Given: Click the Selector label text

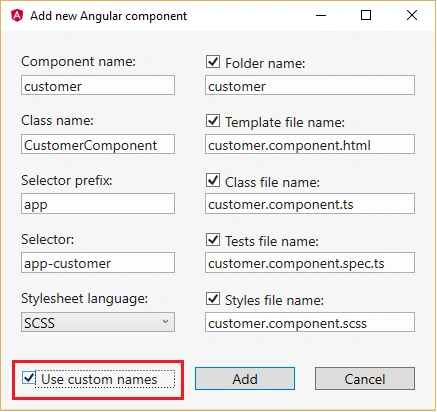Looking at the screenshot, I should click(x=48, y=240).
